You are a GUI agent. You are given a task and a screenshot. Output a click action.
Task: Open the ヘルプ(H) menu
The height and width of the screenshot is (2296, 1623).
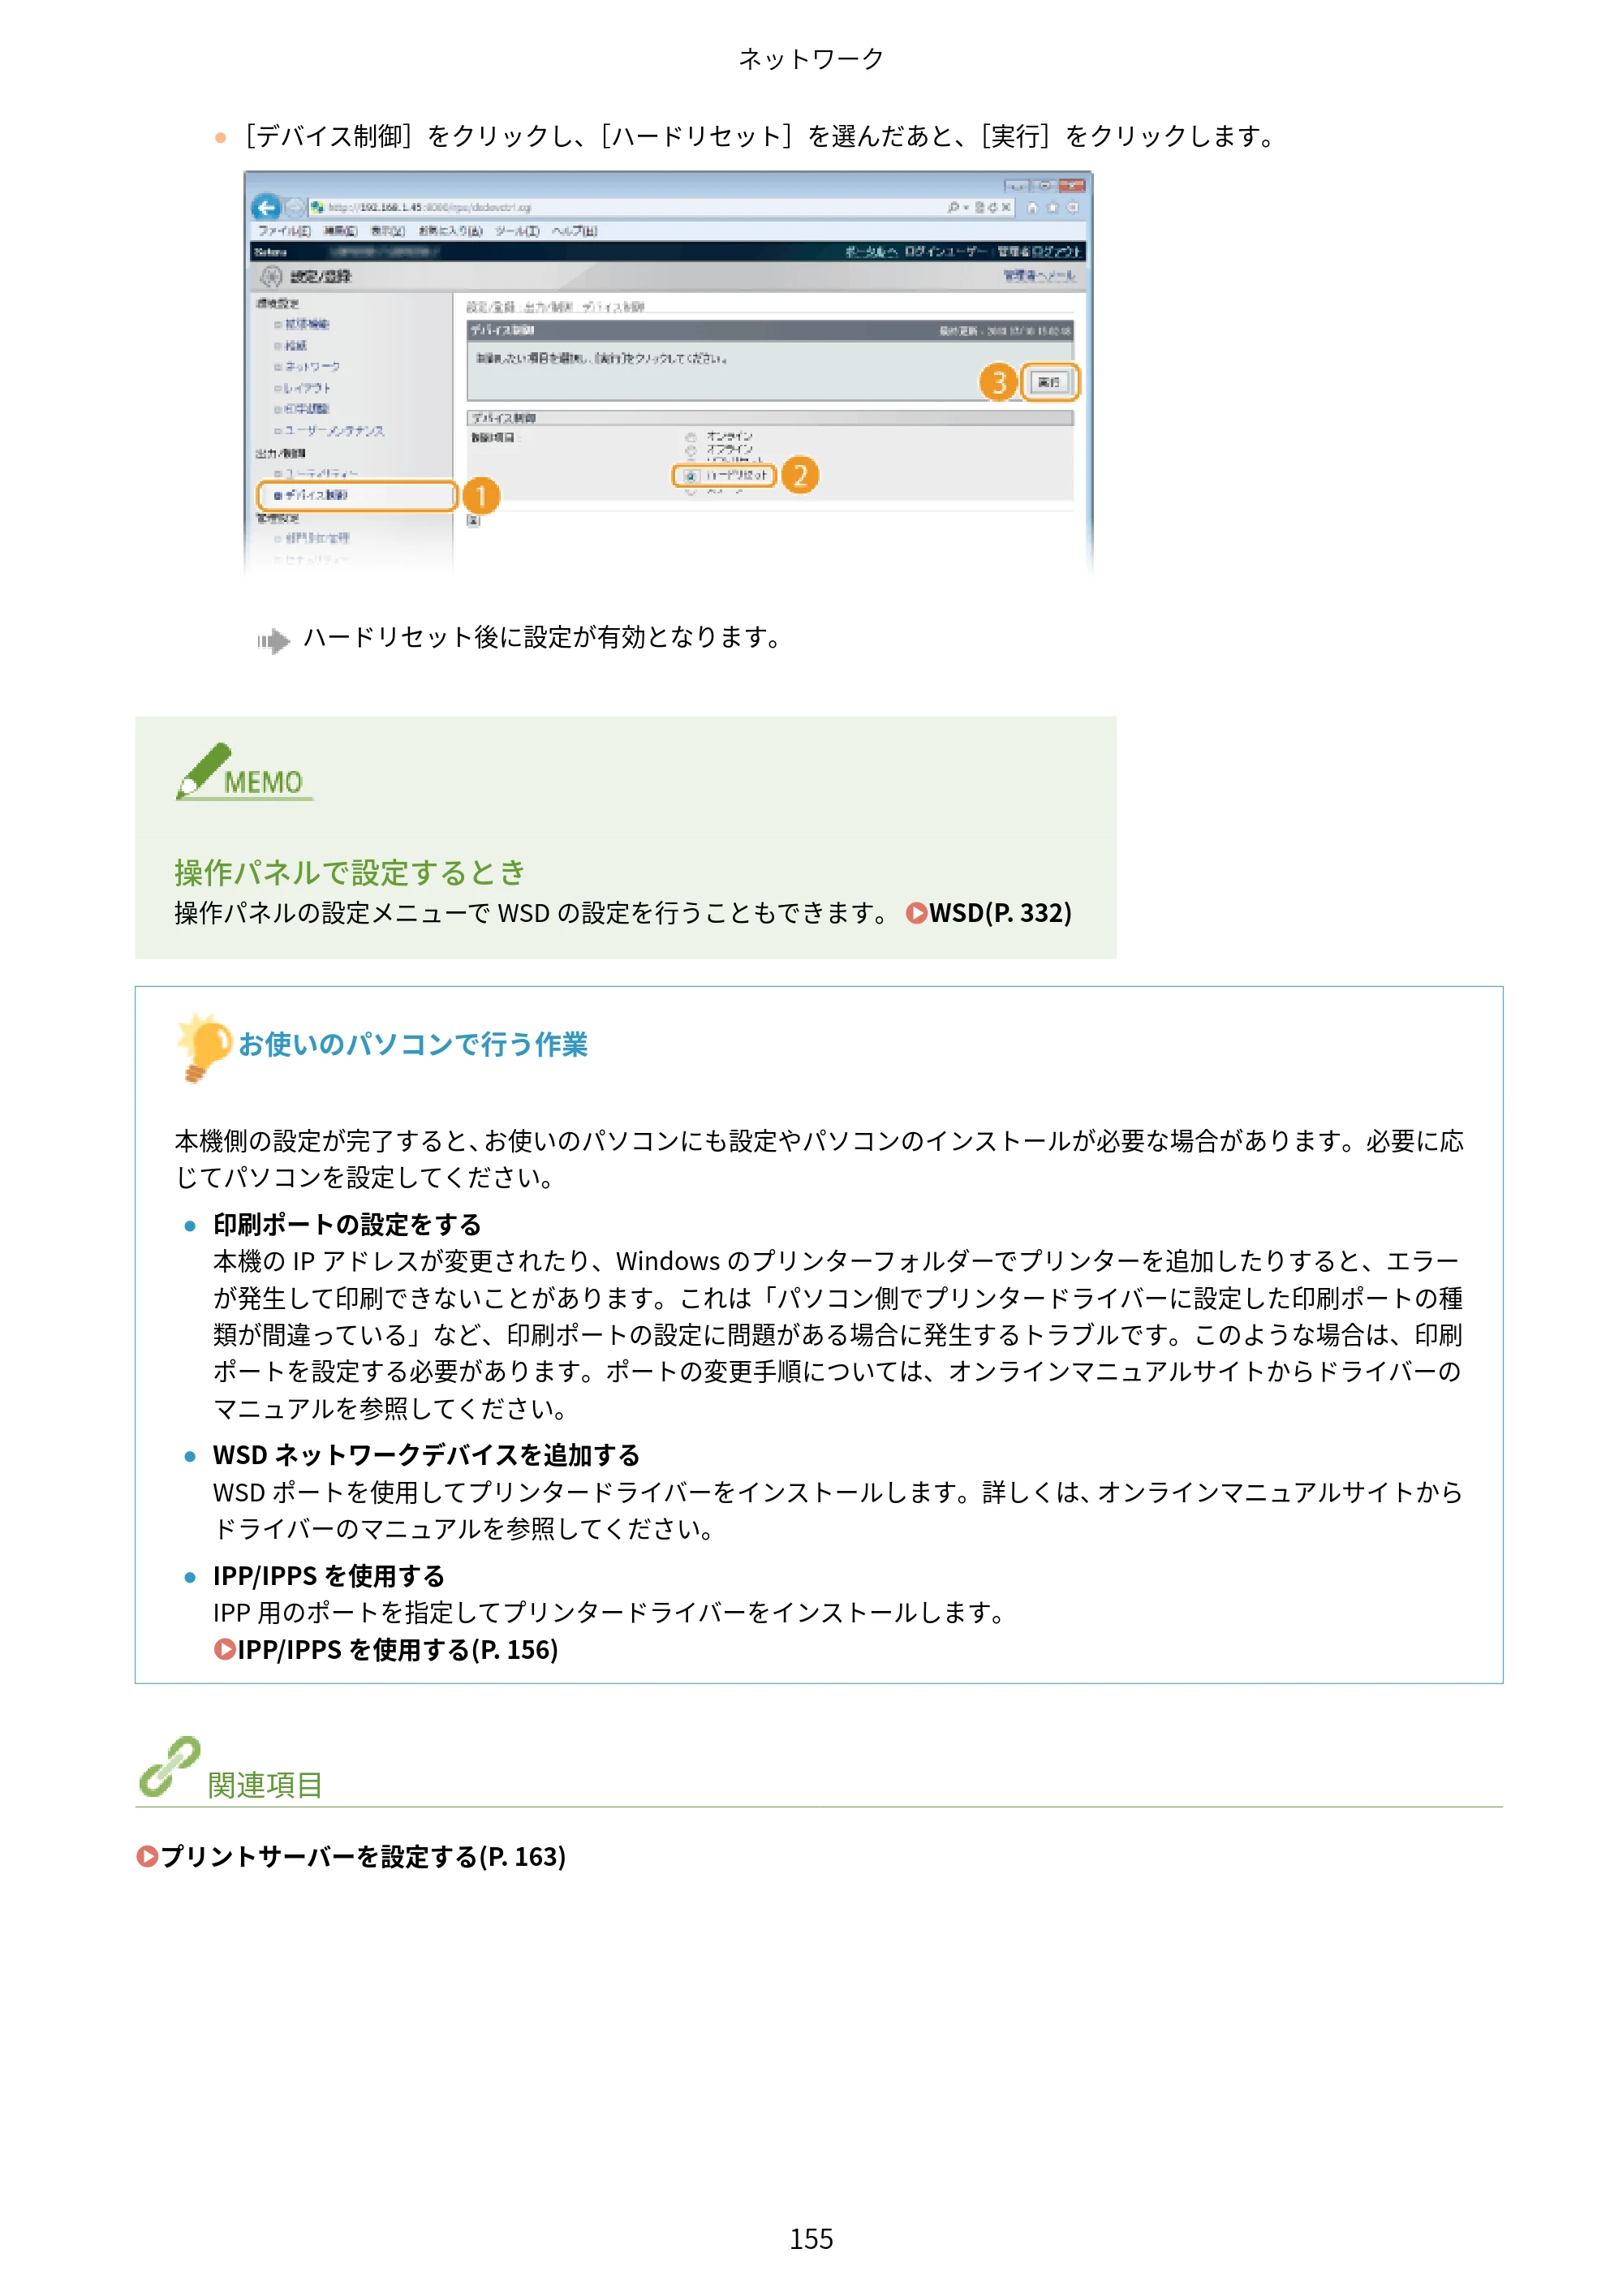pos(574,231)
